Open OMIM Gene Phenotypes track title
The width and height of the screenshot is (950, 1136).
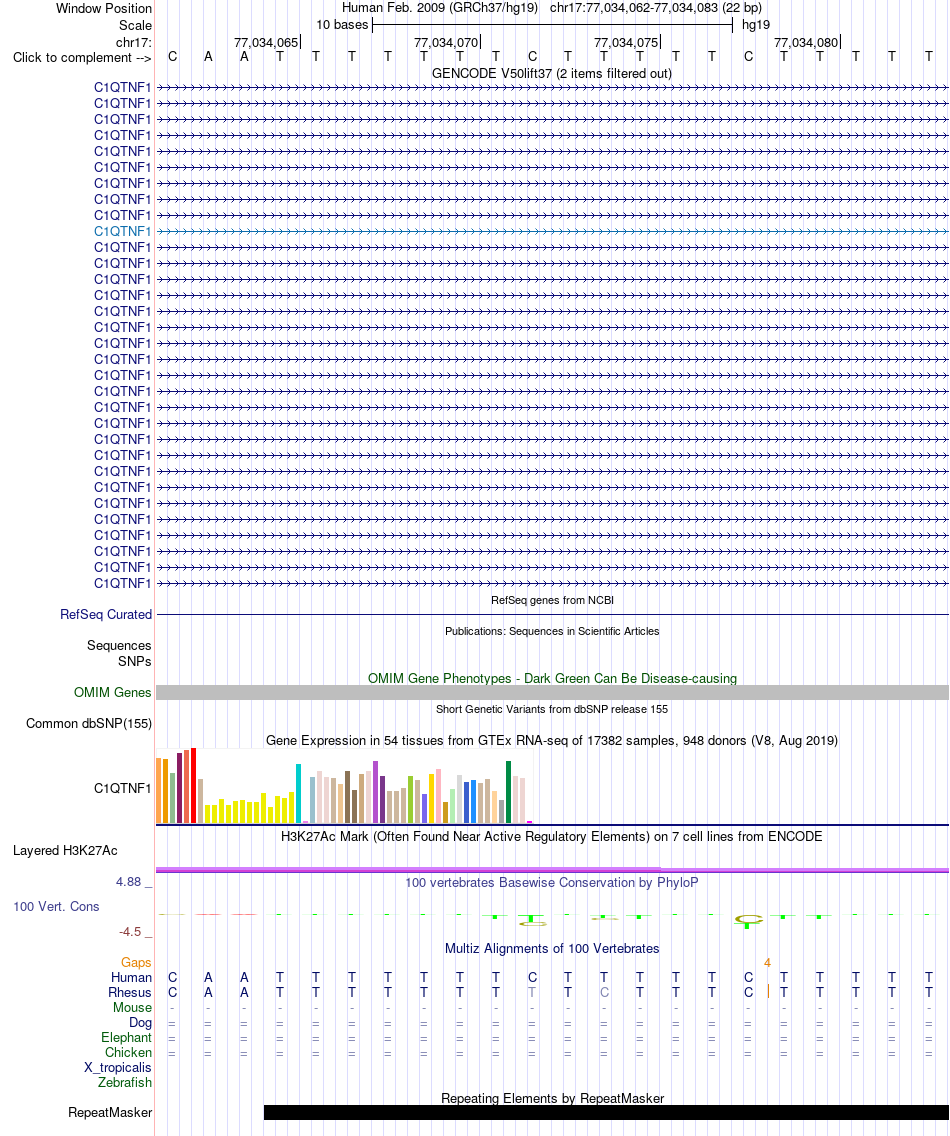pos(552,678)
